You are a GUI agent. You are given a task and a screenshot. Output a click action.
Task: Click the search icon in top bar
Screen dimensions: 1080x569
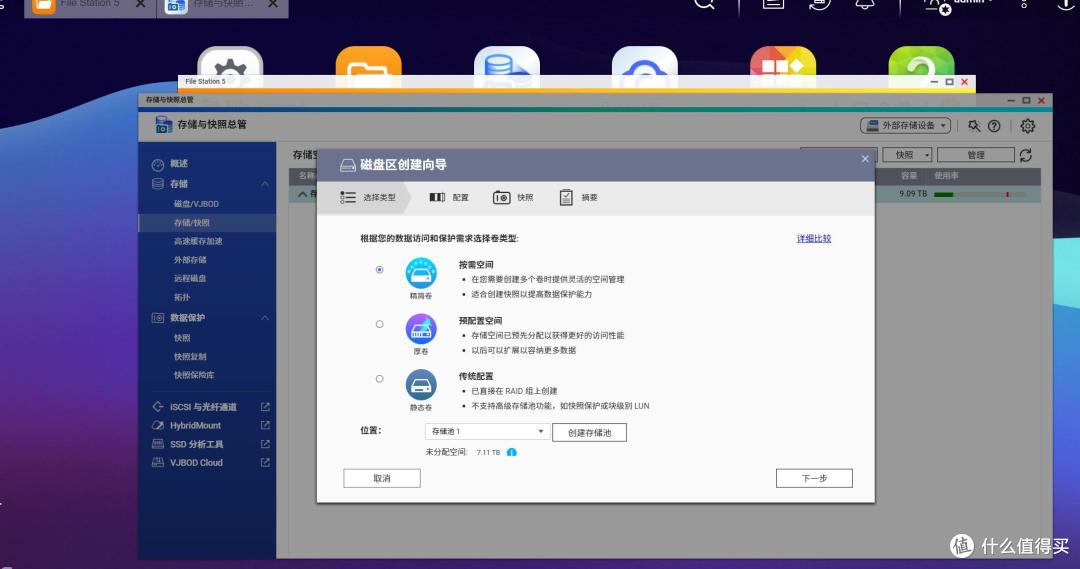[704, 3]
